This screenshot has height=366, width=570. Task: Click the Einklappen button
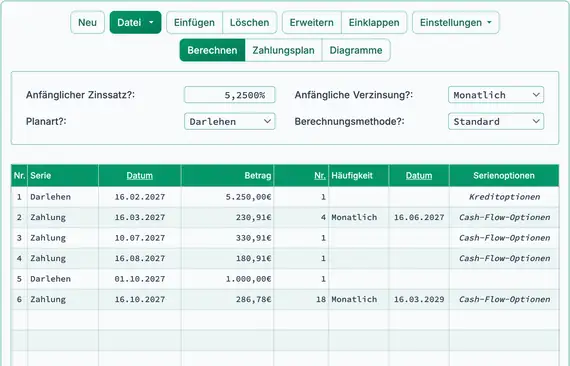[374, 23]
